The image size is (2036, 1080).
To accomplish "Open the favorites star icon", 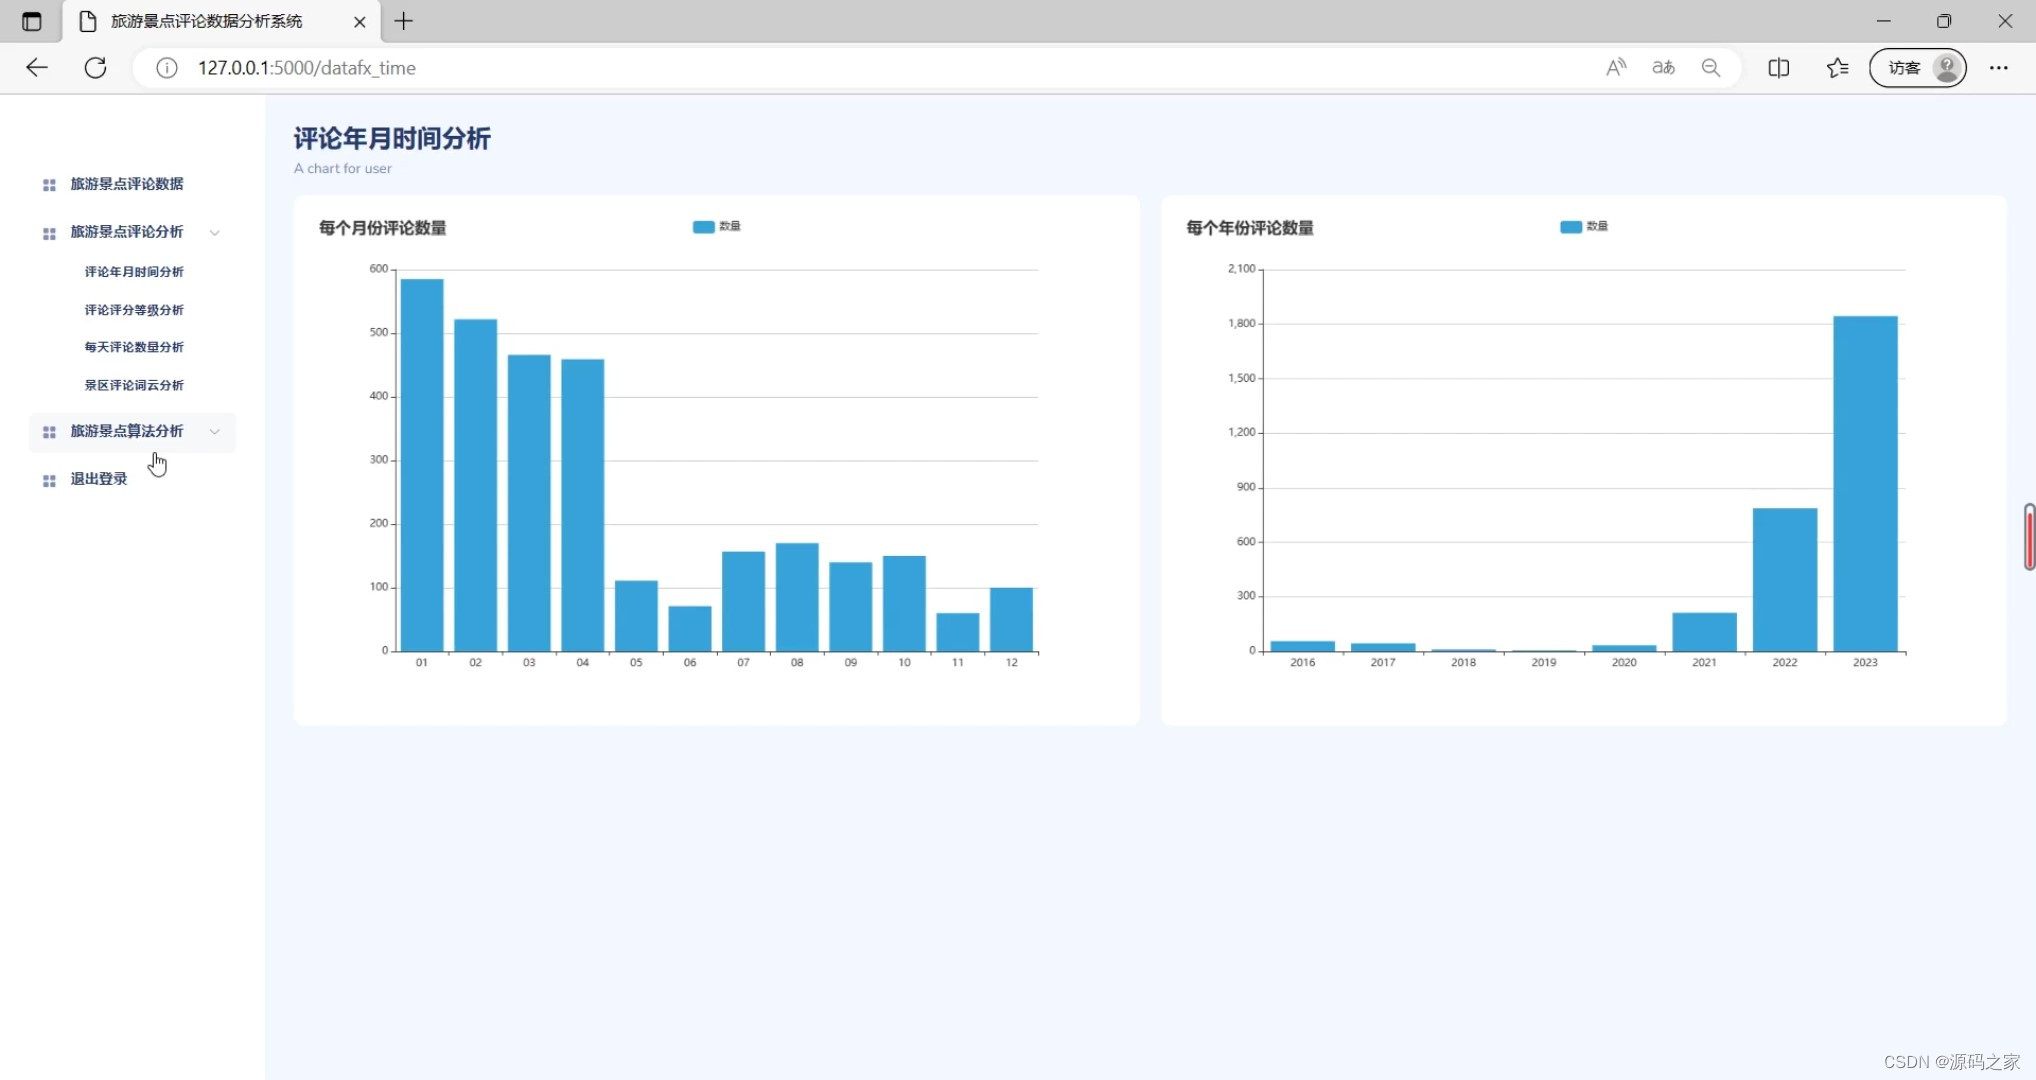I will (1837, 68).
